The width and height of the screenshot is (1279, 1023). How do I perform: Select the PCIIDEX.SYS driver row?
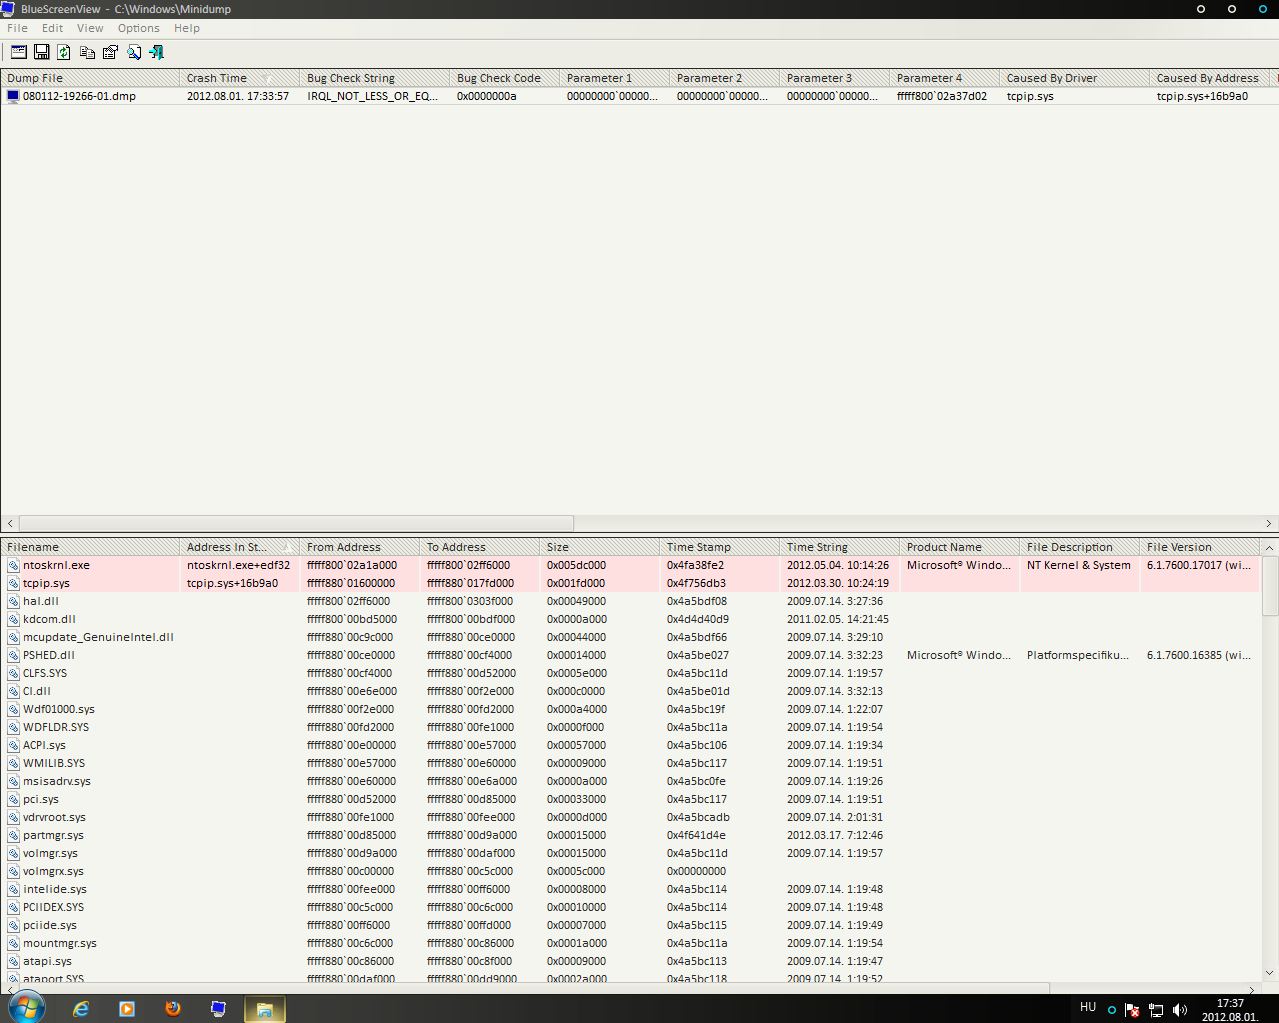(x=630, y=907)
